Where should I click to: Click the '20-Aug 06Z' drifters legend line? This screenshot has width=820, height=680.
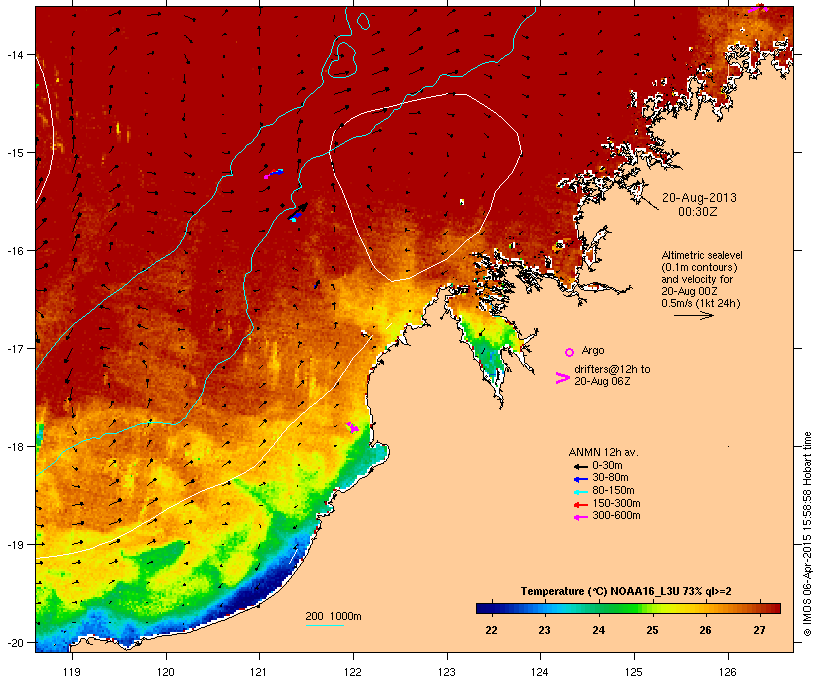tap(602, 381)
